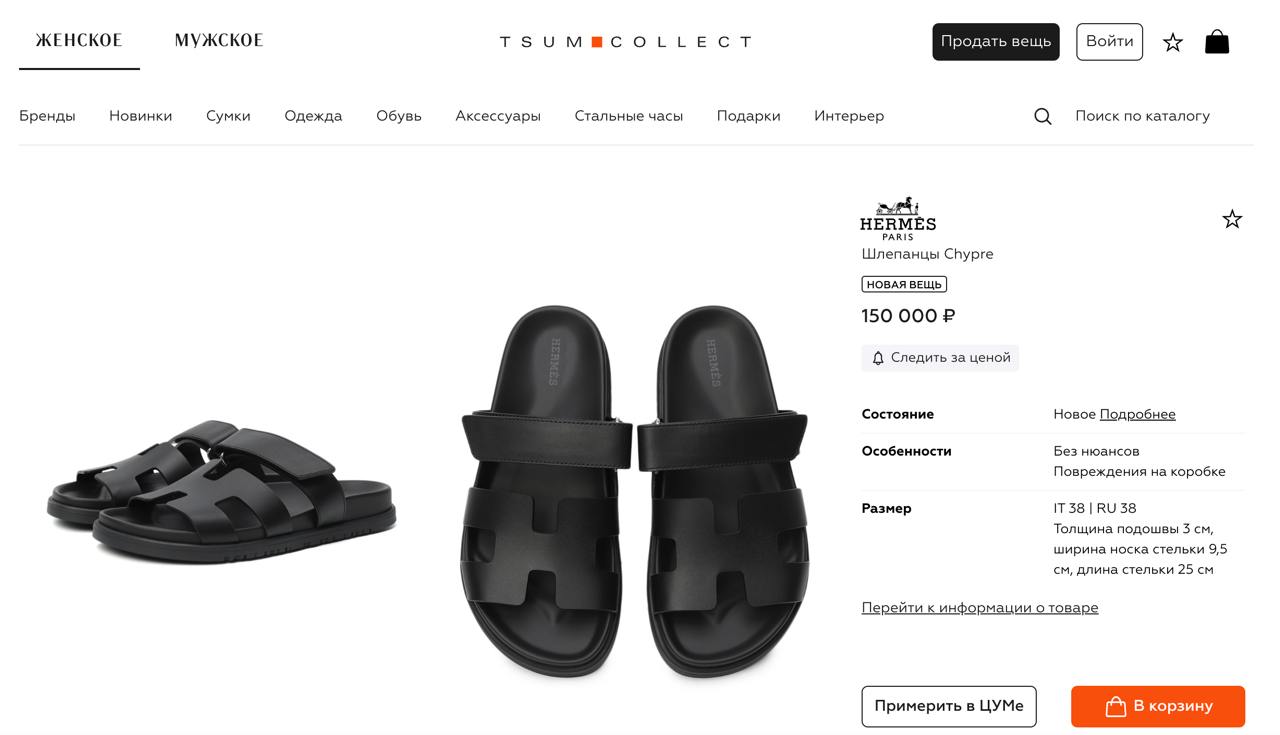Open the Интерьер category
The width and height of the screenshot is (1280, 735).
[x=849, y=116]
